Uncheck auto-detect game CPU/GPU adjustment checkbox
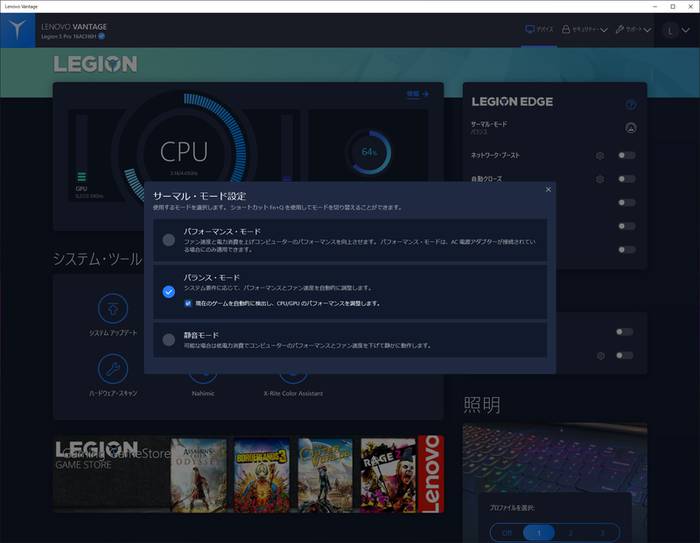This screenshot has height=543, width=700. pyautogui.click(x=188, y=303)
